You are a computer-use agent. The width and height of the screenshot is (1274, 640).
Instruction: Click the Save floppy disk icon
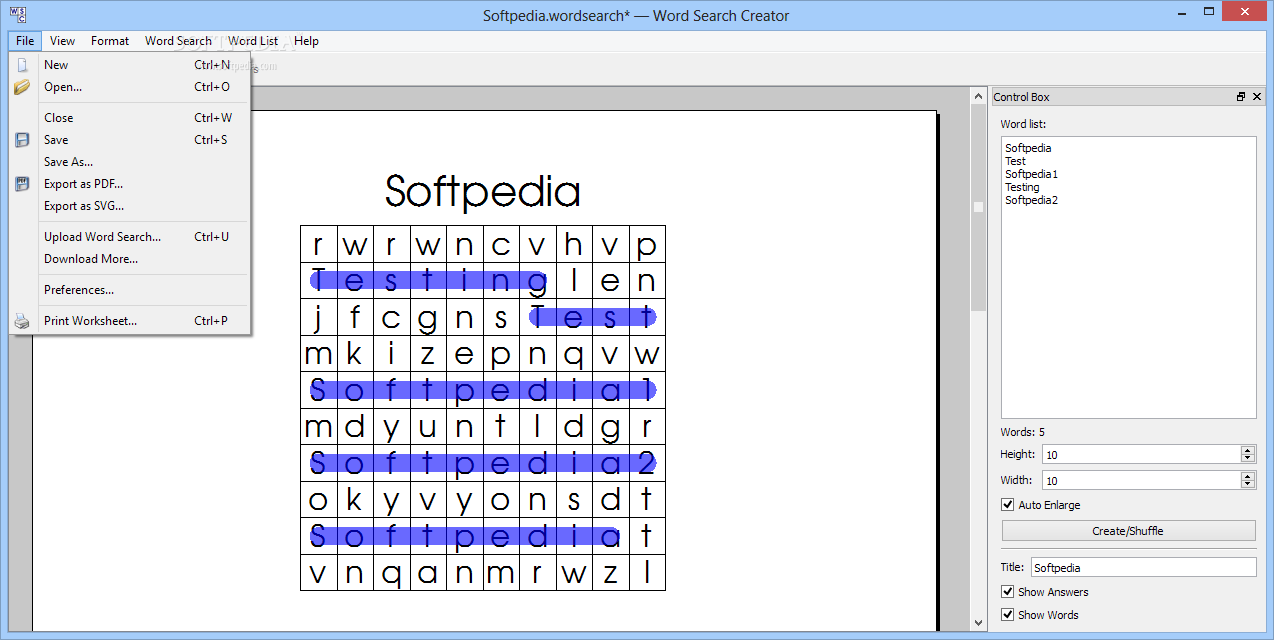click(x=22, y=140)
